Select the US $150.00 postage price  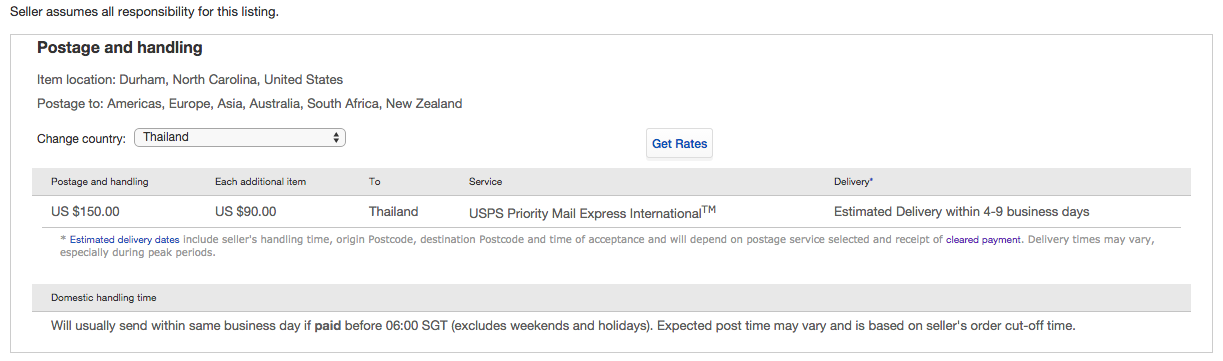coord(85,212)
